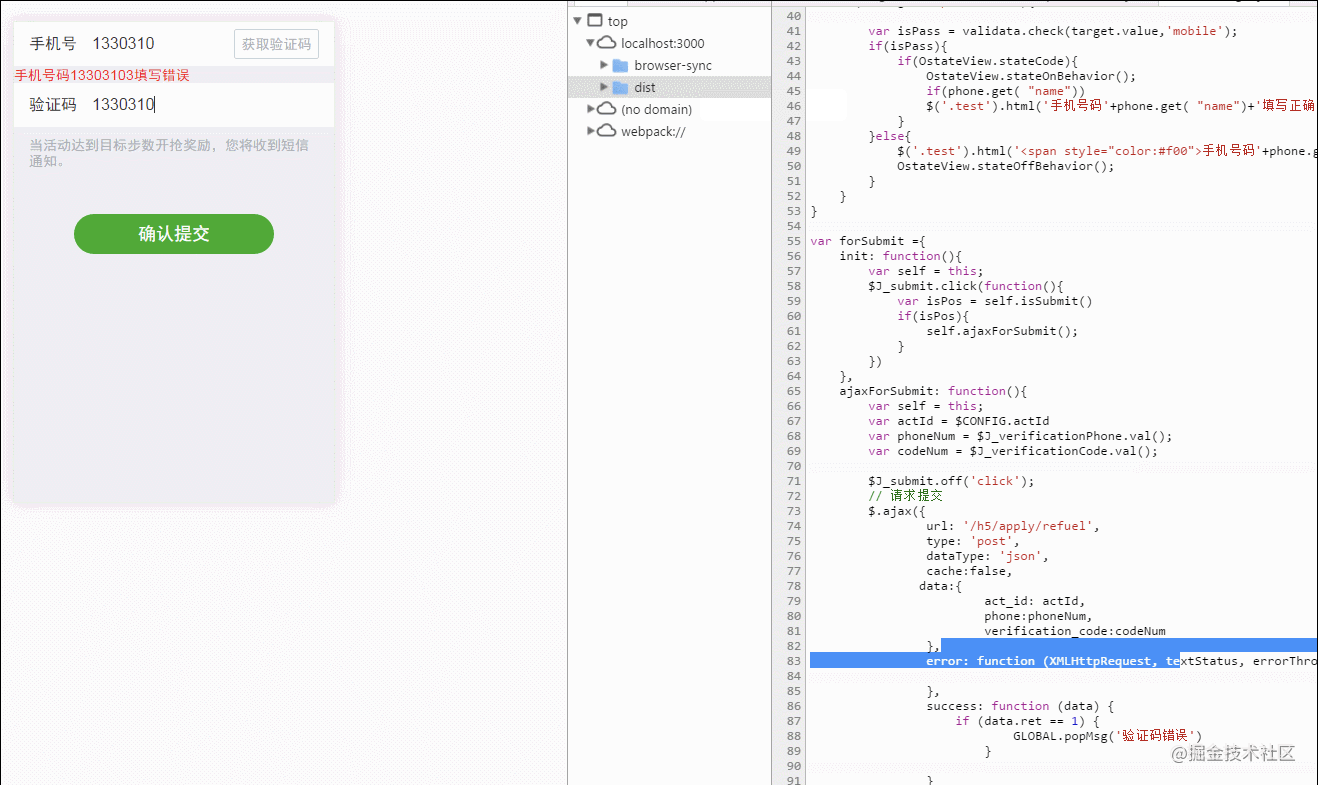
Task: Collapse the top frame tree node
Action: click(577, 21)
